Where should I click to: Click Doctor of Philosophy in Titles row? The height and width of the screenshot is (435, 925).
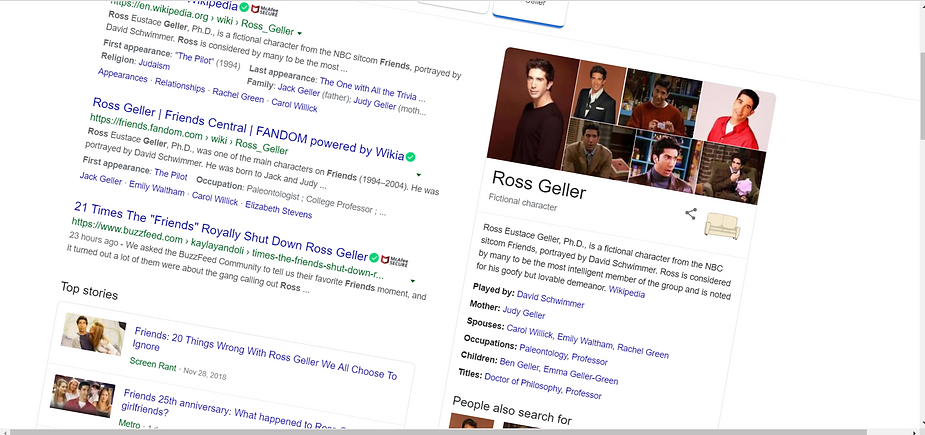523,383
